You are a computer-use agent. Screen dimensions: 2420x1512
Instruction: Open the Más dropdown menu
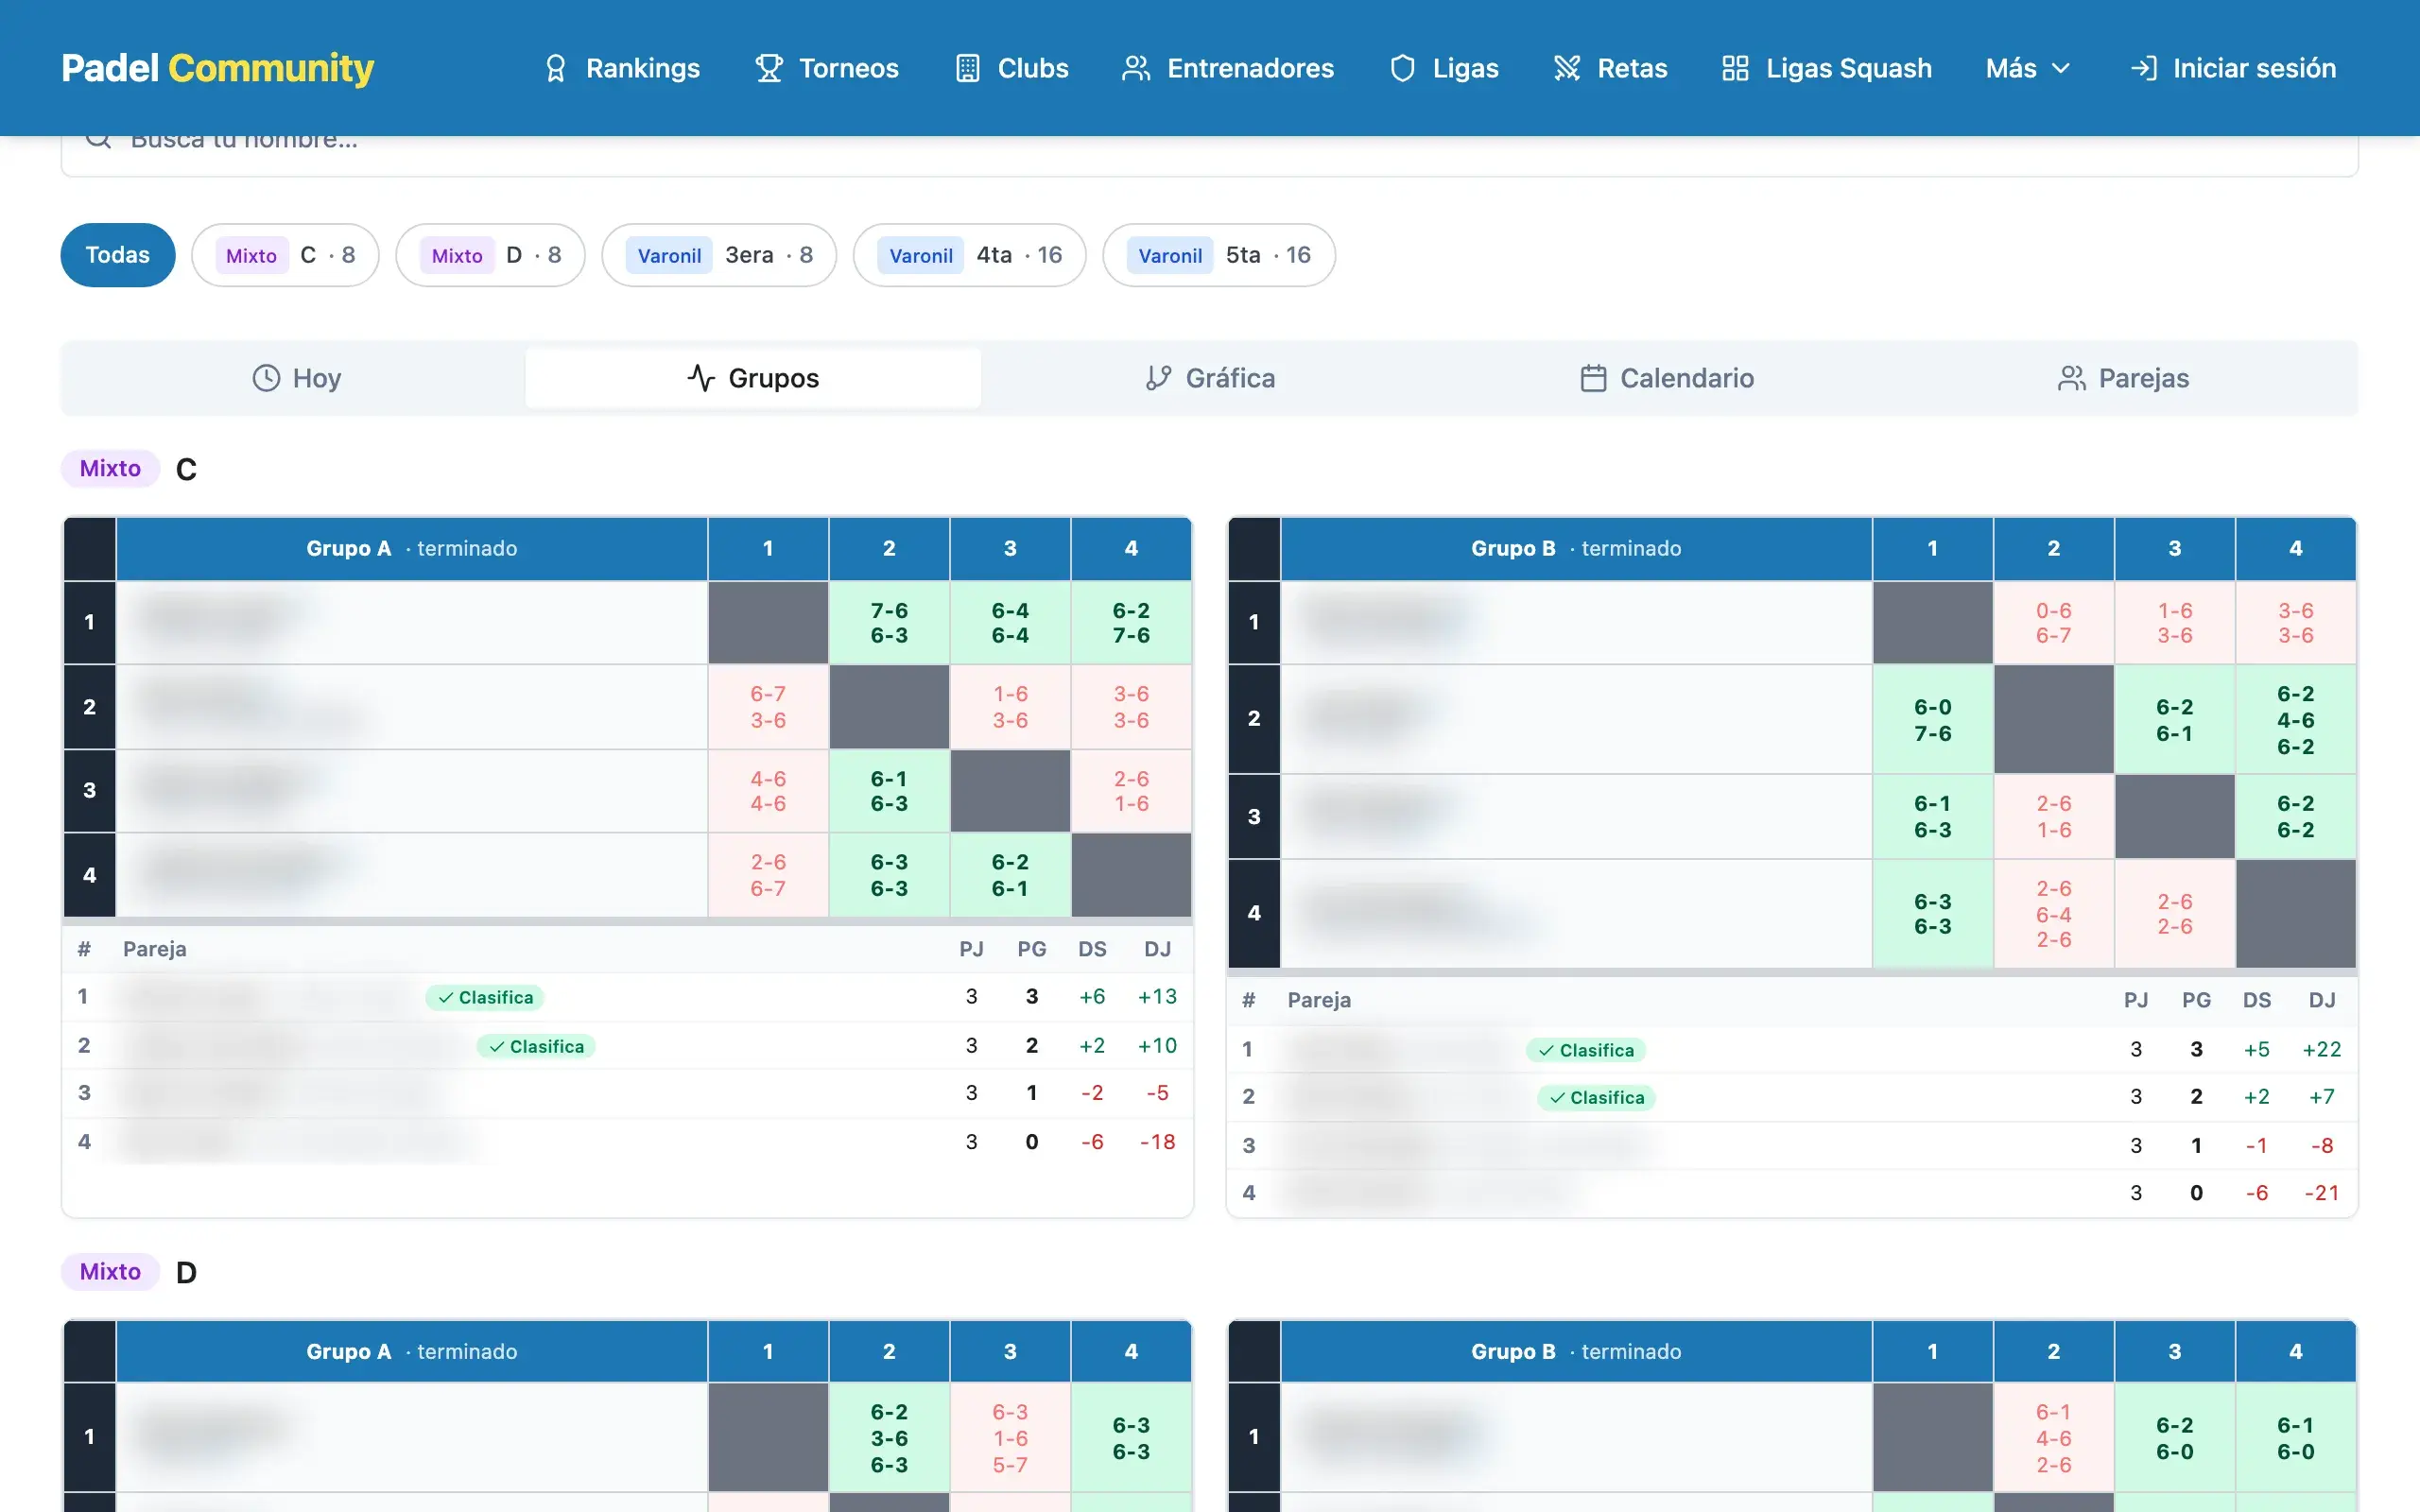(x=2027, y=68)
